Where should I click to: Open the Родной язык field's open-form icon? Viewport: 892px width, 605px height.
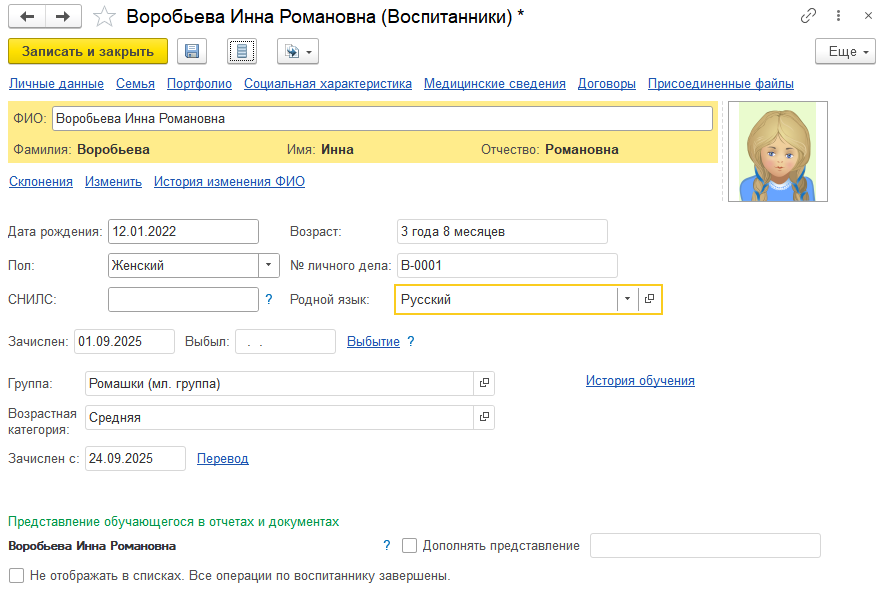click(x=650, y=299)
